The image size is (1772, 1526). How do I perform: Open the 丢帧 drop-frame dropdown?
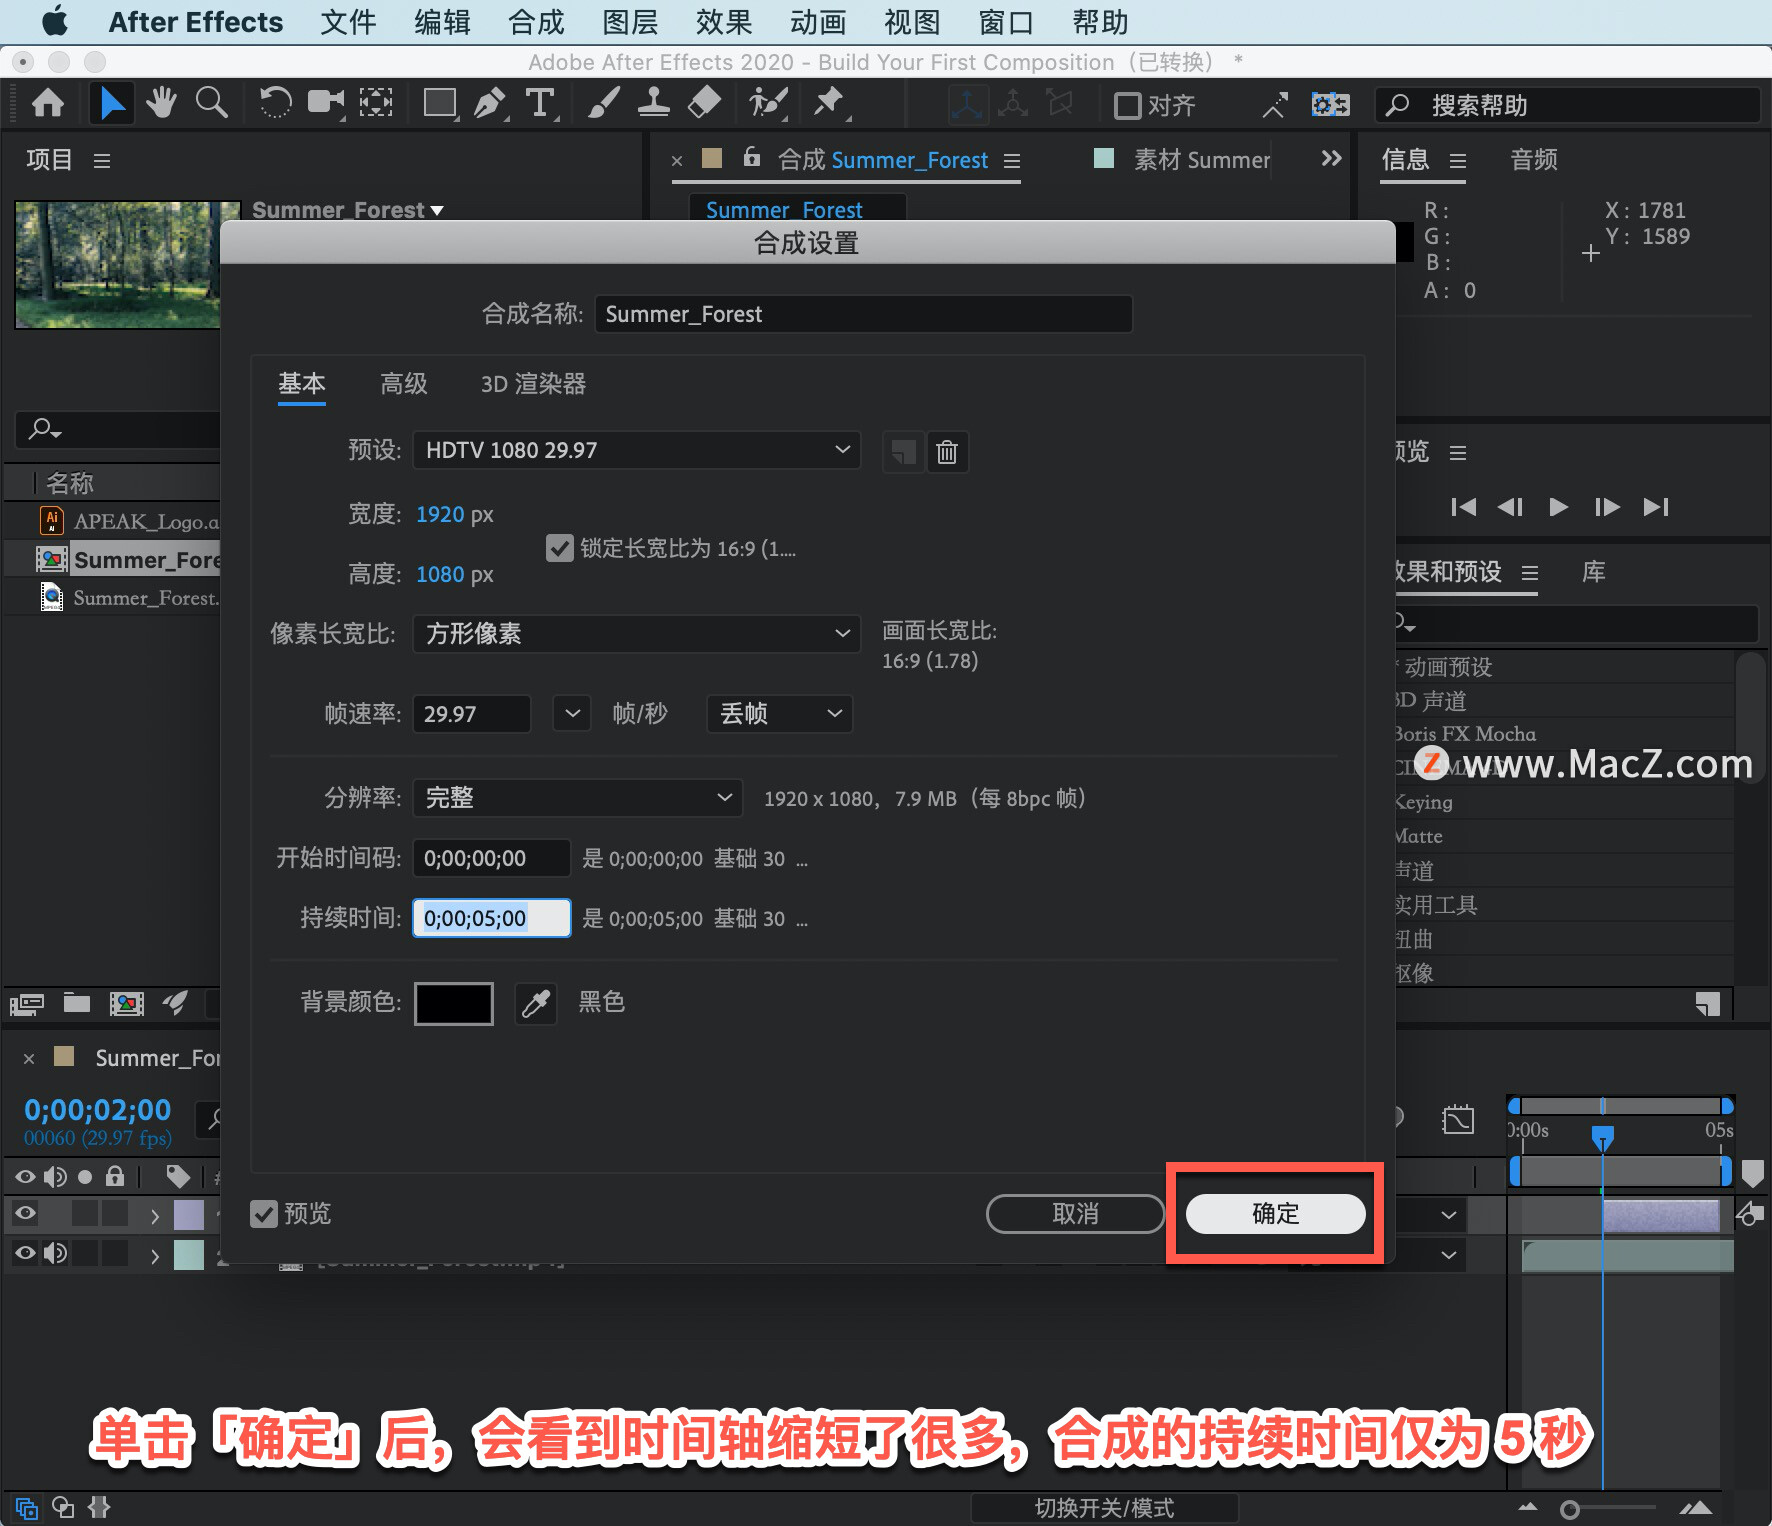780,714
